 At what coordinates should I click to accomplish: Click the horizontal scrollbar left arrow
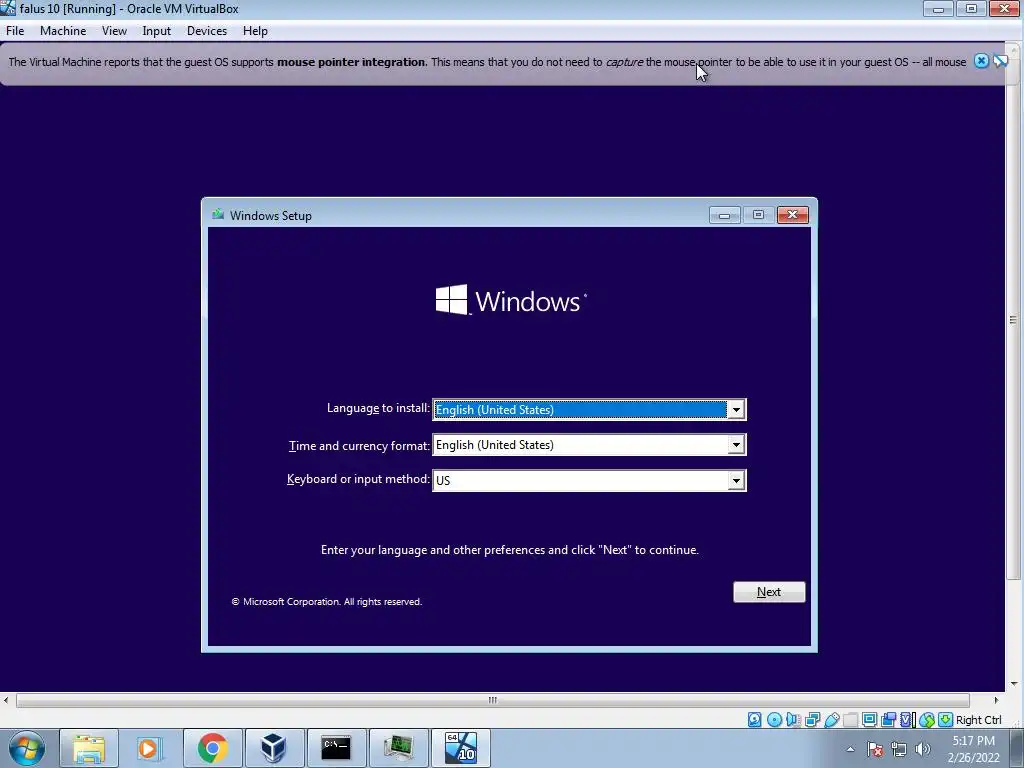click(6, 700)
